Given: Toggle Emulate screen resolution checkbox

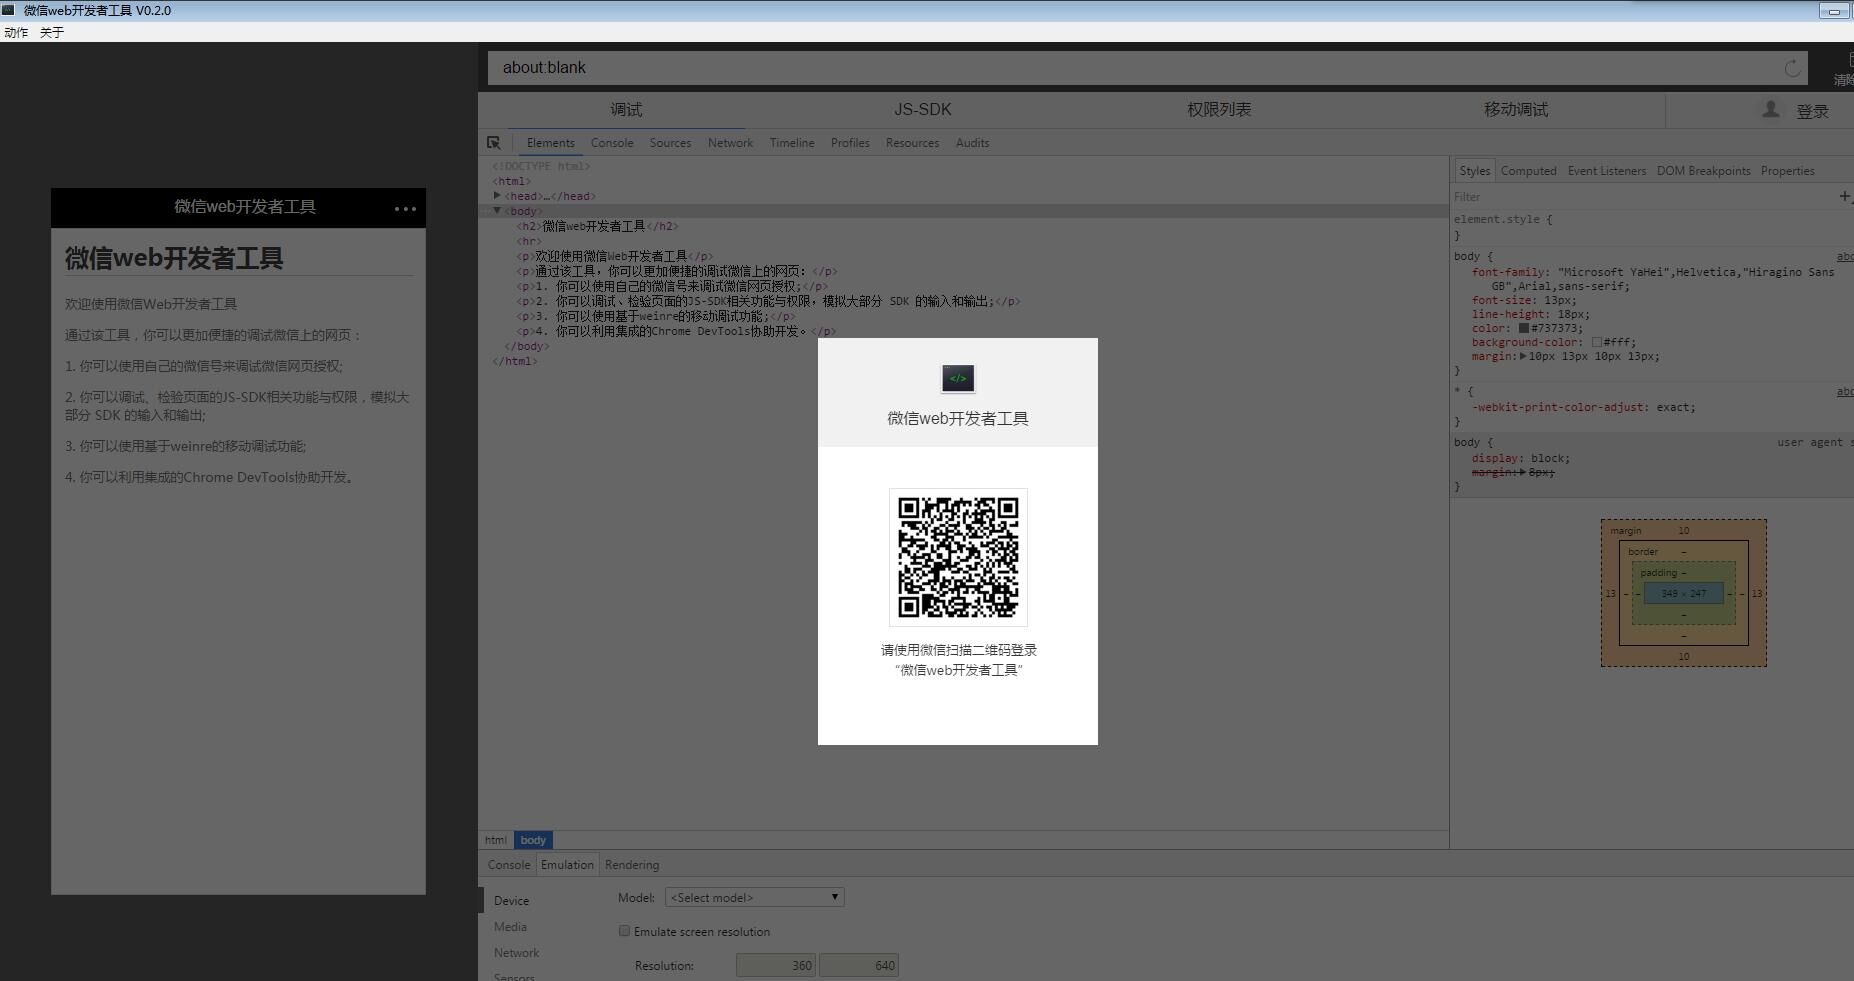Looking at the screenshot, I should click(x=624, y=931).
